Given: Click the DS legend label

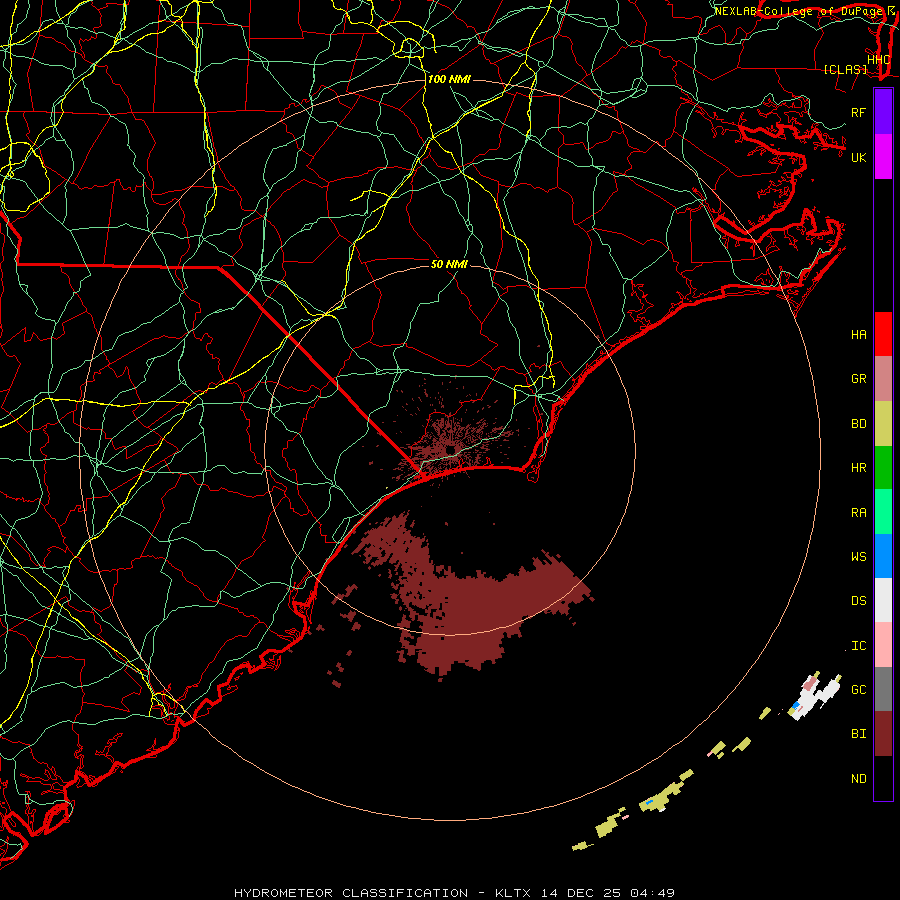Looking at the screenshot, I should pos(859,601).
